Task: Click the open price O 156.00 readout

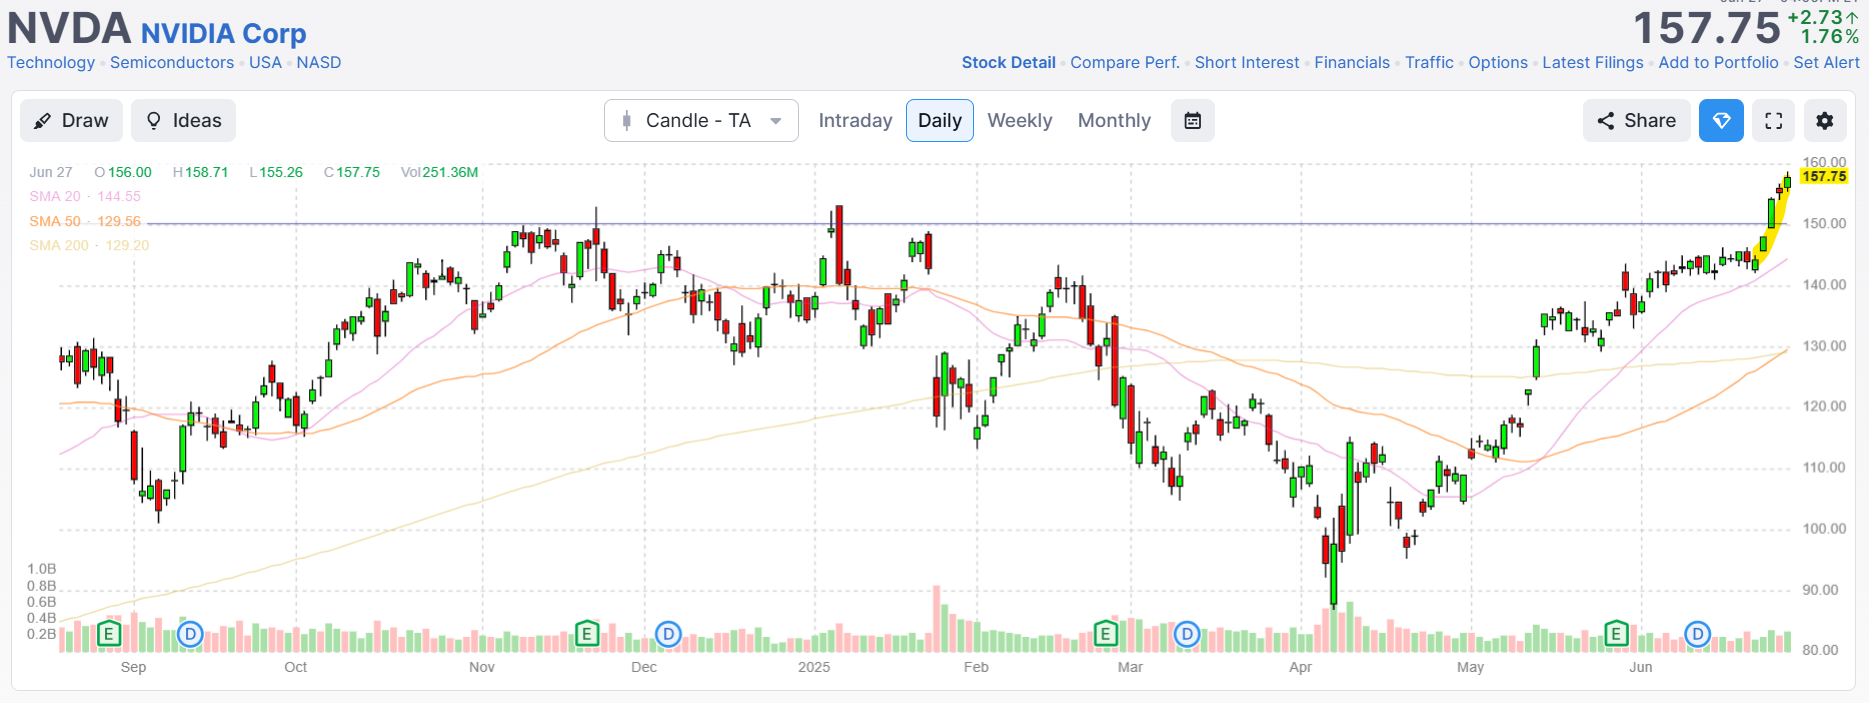Action: coord(123,172)
